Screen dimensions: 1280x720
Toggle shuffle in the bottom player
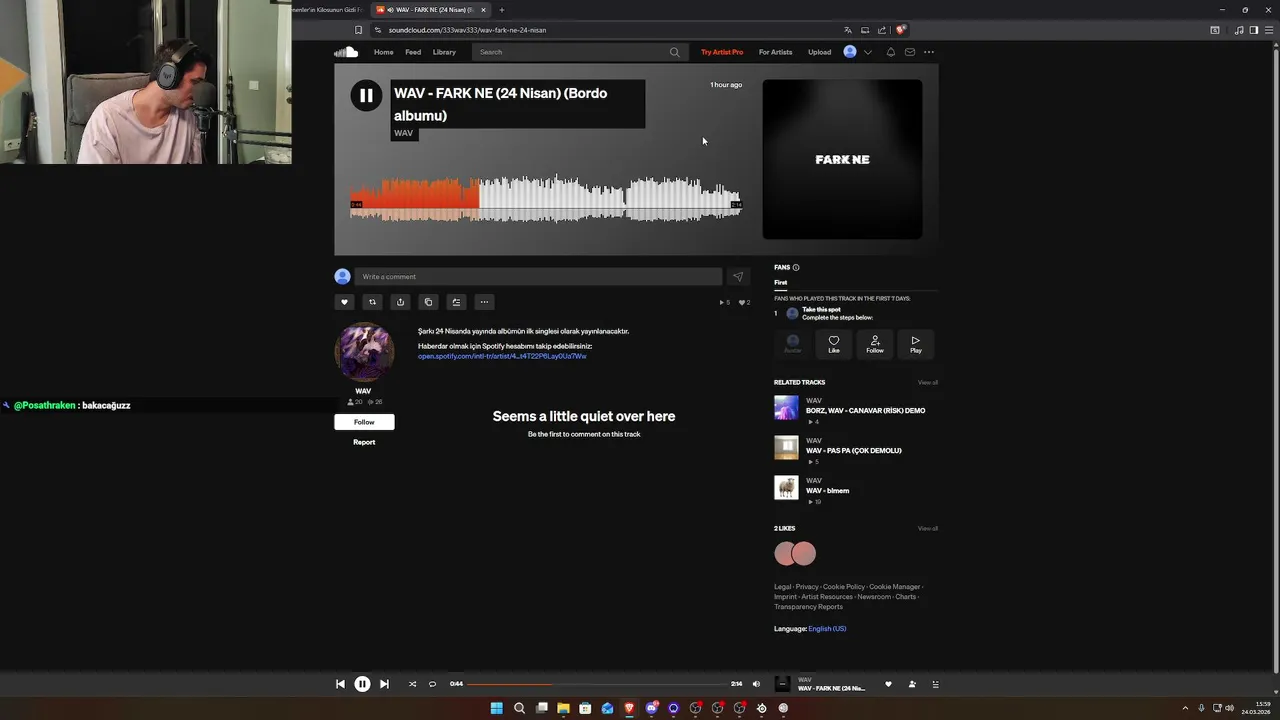tap(412, 684)
